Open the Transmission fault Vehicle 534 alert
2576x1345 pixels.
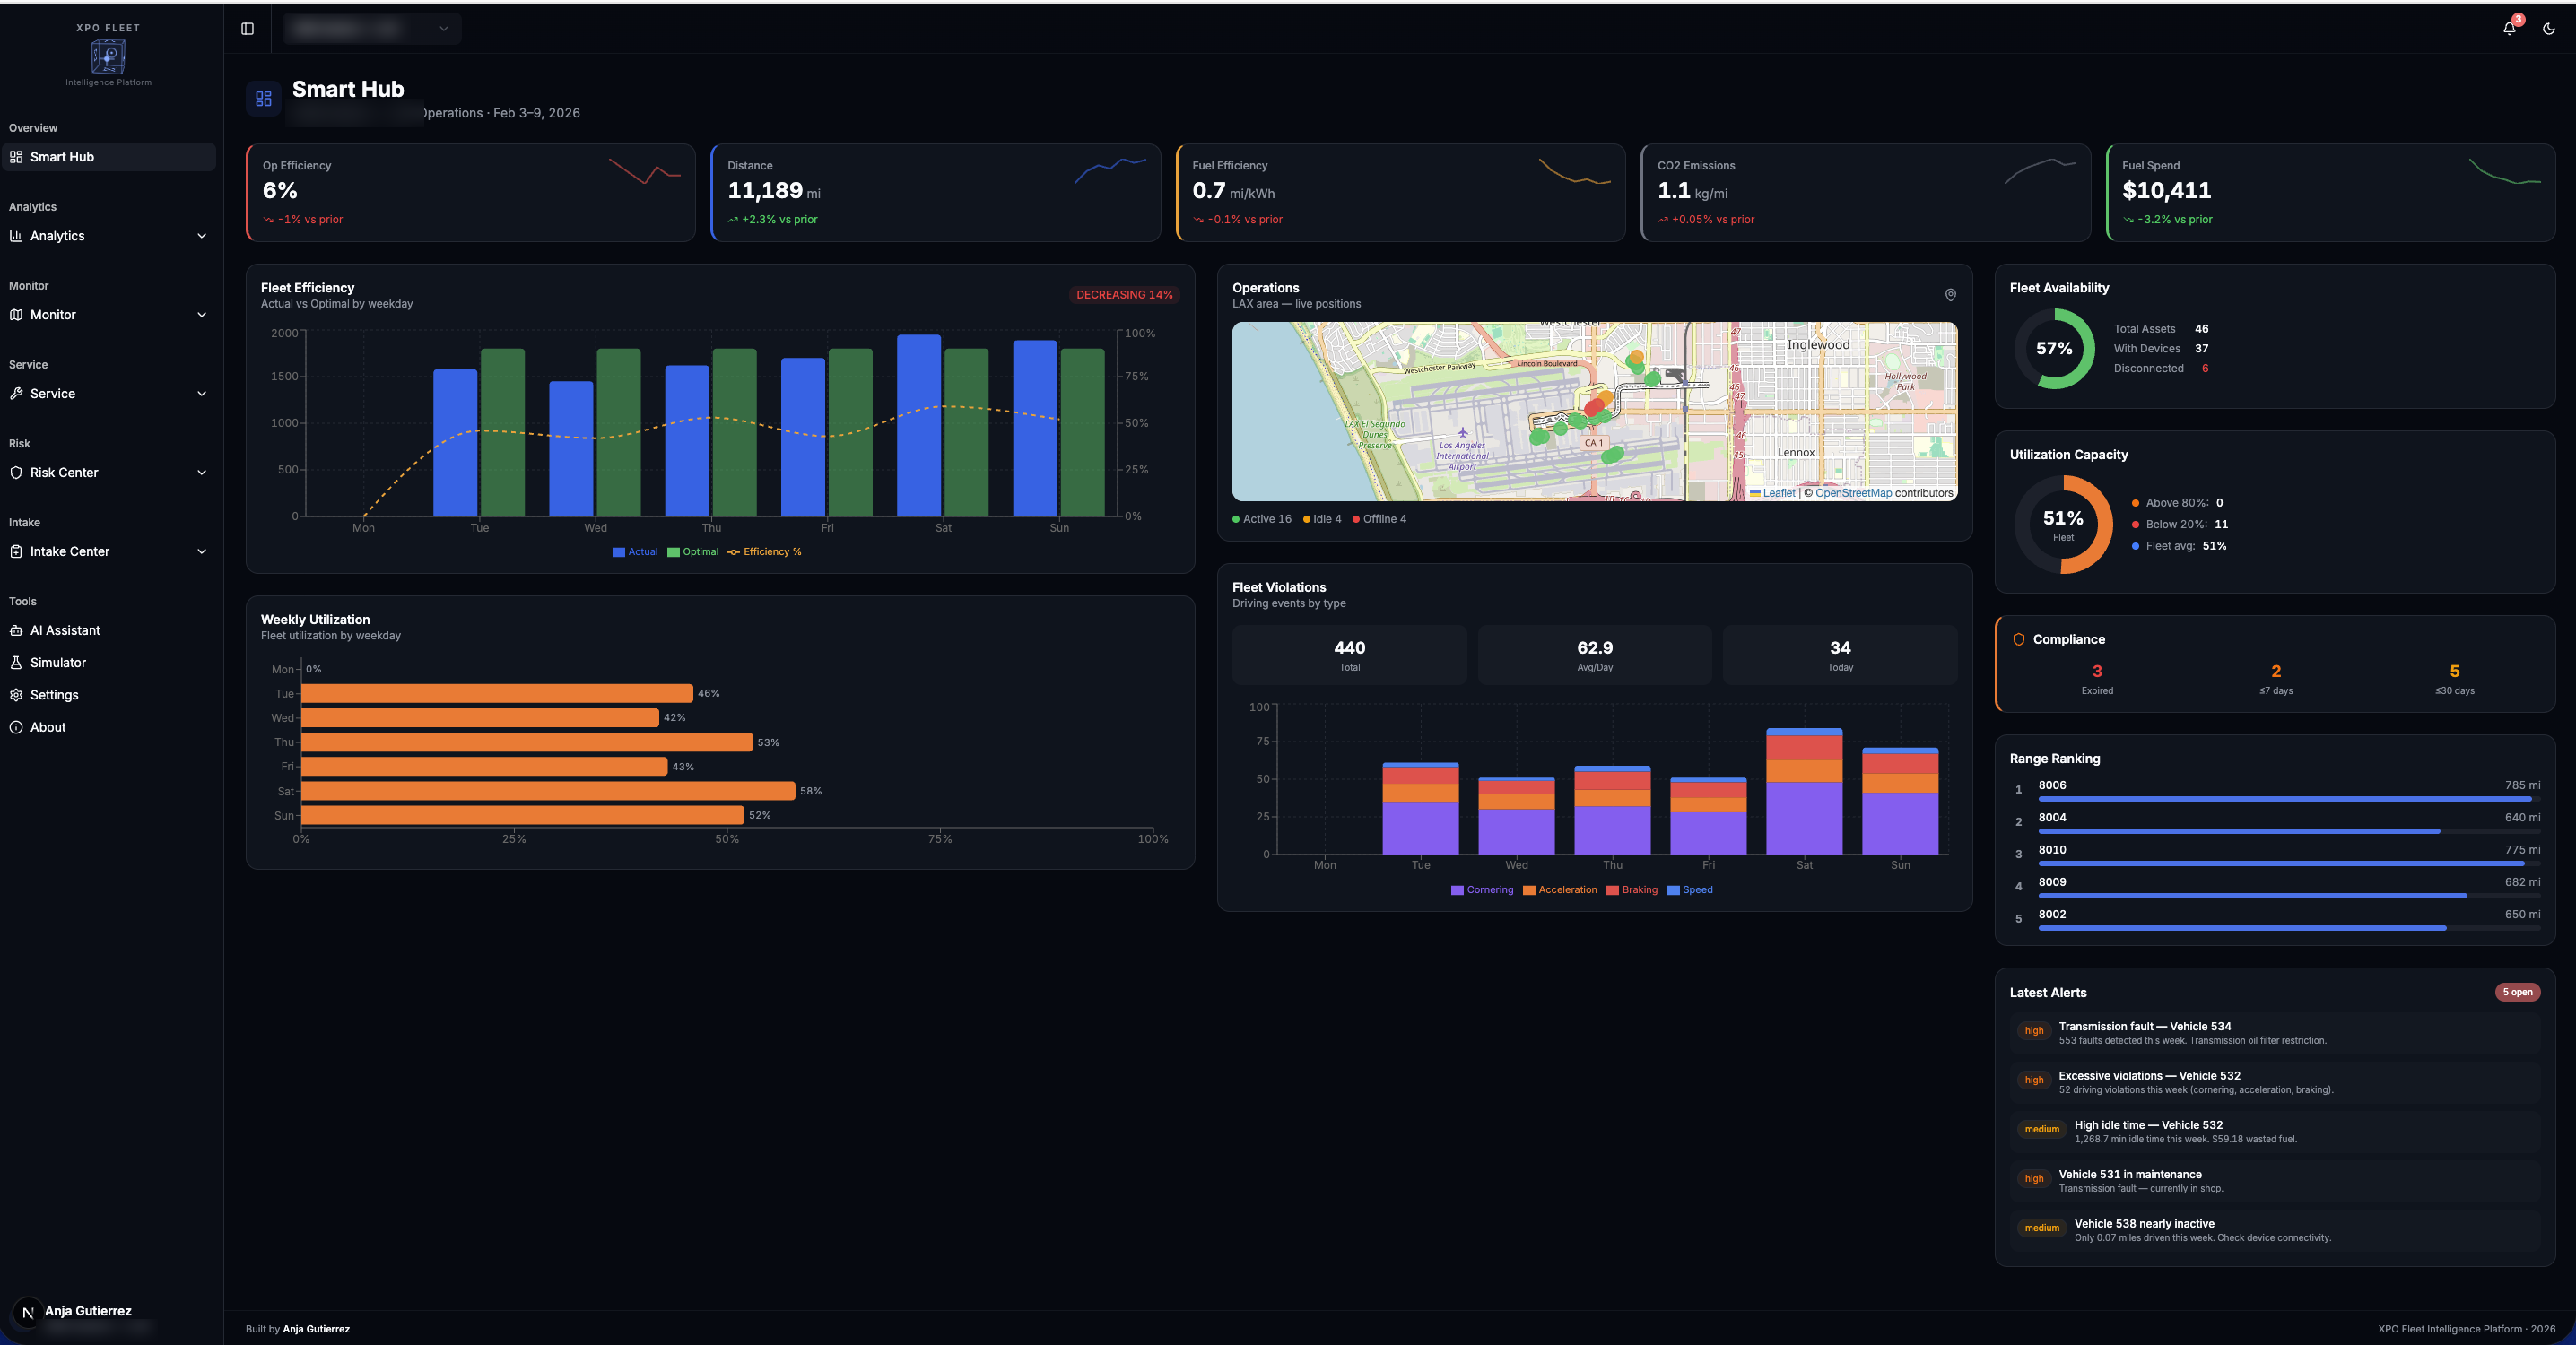point(2275,1033)
